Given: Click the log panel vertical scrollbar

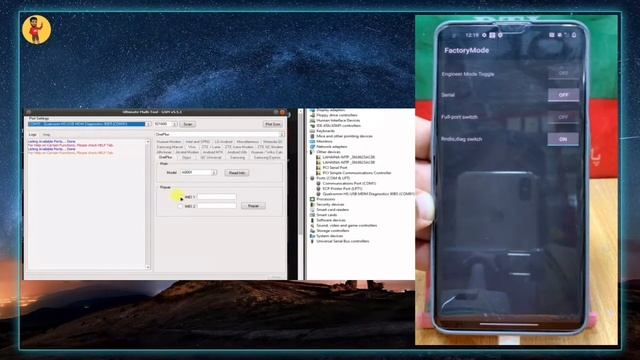Looking at the screenshot, I should coord(148,204).
